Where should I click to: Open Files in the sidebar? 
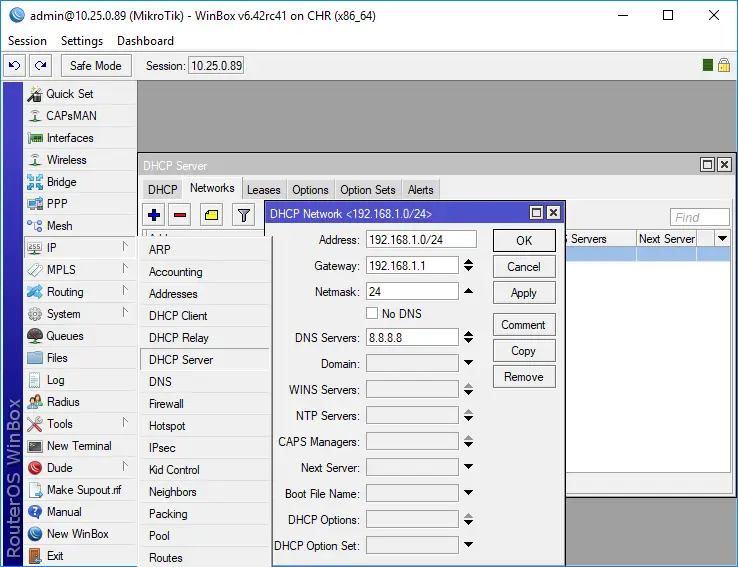[x=80, y=358]
